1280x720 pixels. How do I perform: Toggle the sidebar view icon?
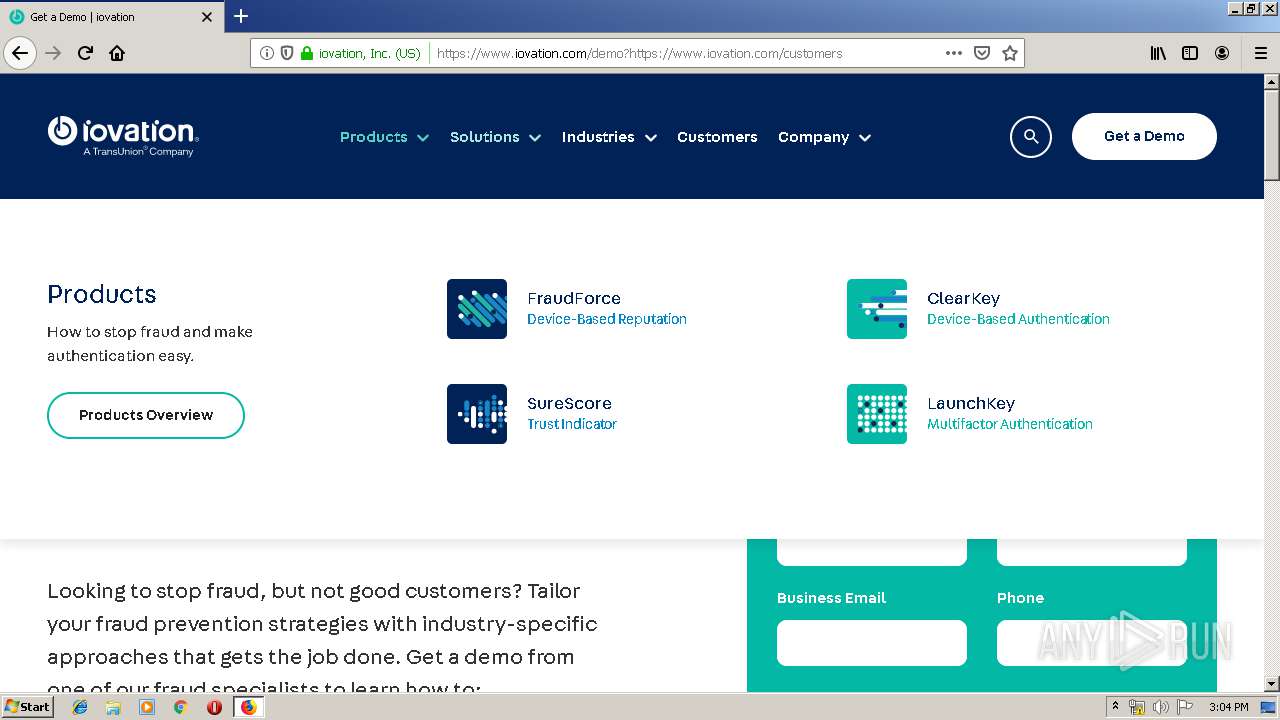click(x=1190, y=53)
